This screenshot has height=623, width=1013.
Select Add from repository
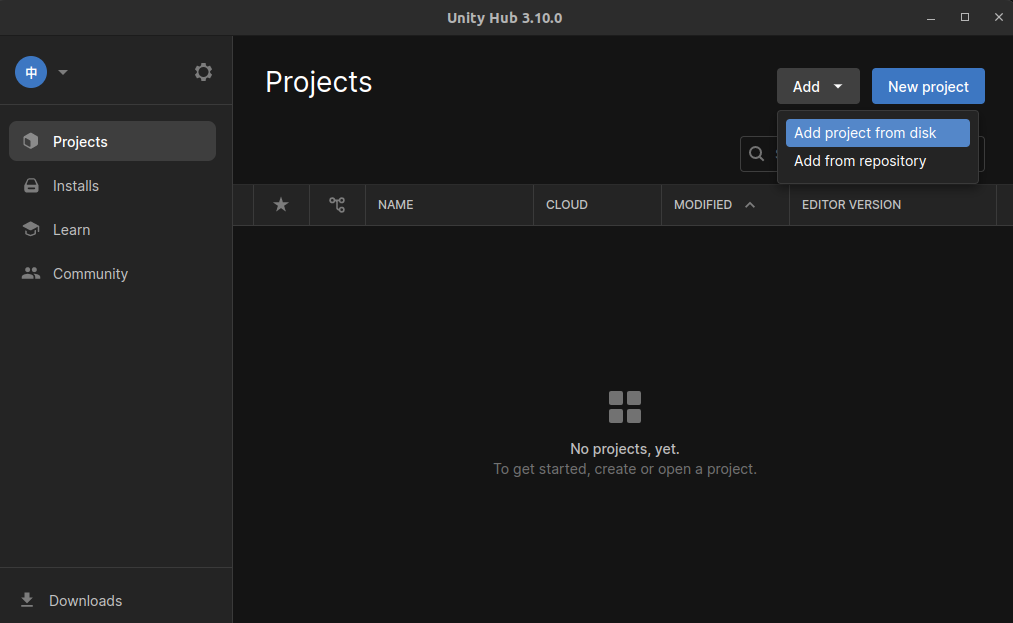tap(860, 160)
